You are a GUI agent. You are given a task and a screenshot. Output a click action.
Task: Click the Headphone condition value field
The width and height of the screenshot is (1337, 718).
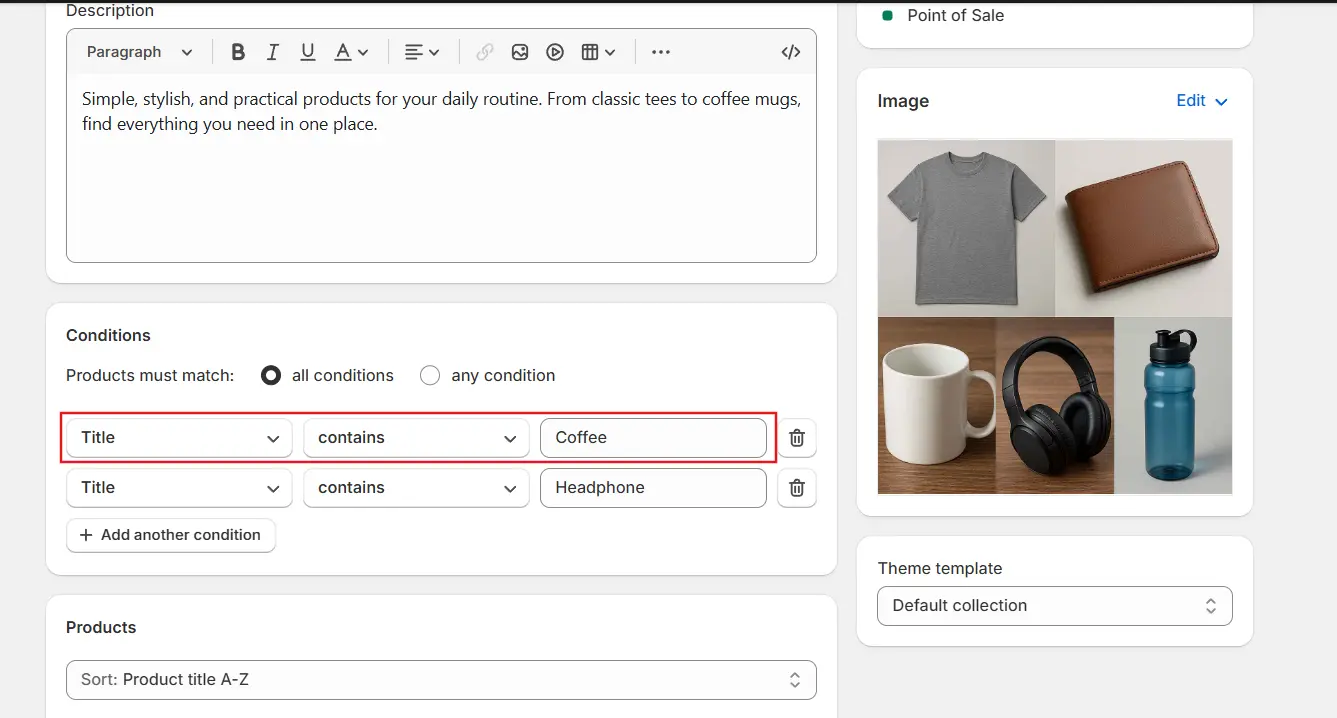(653, 488)
